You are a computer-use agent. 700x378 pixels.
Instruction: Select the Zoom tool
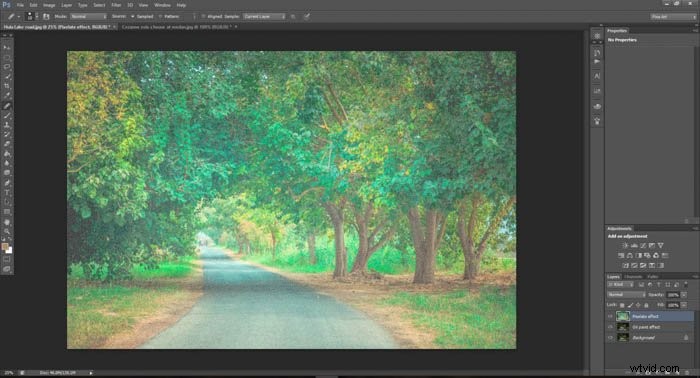click(7, 232)
